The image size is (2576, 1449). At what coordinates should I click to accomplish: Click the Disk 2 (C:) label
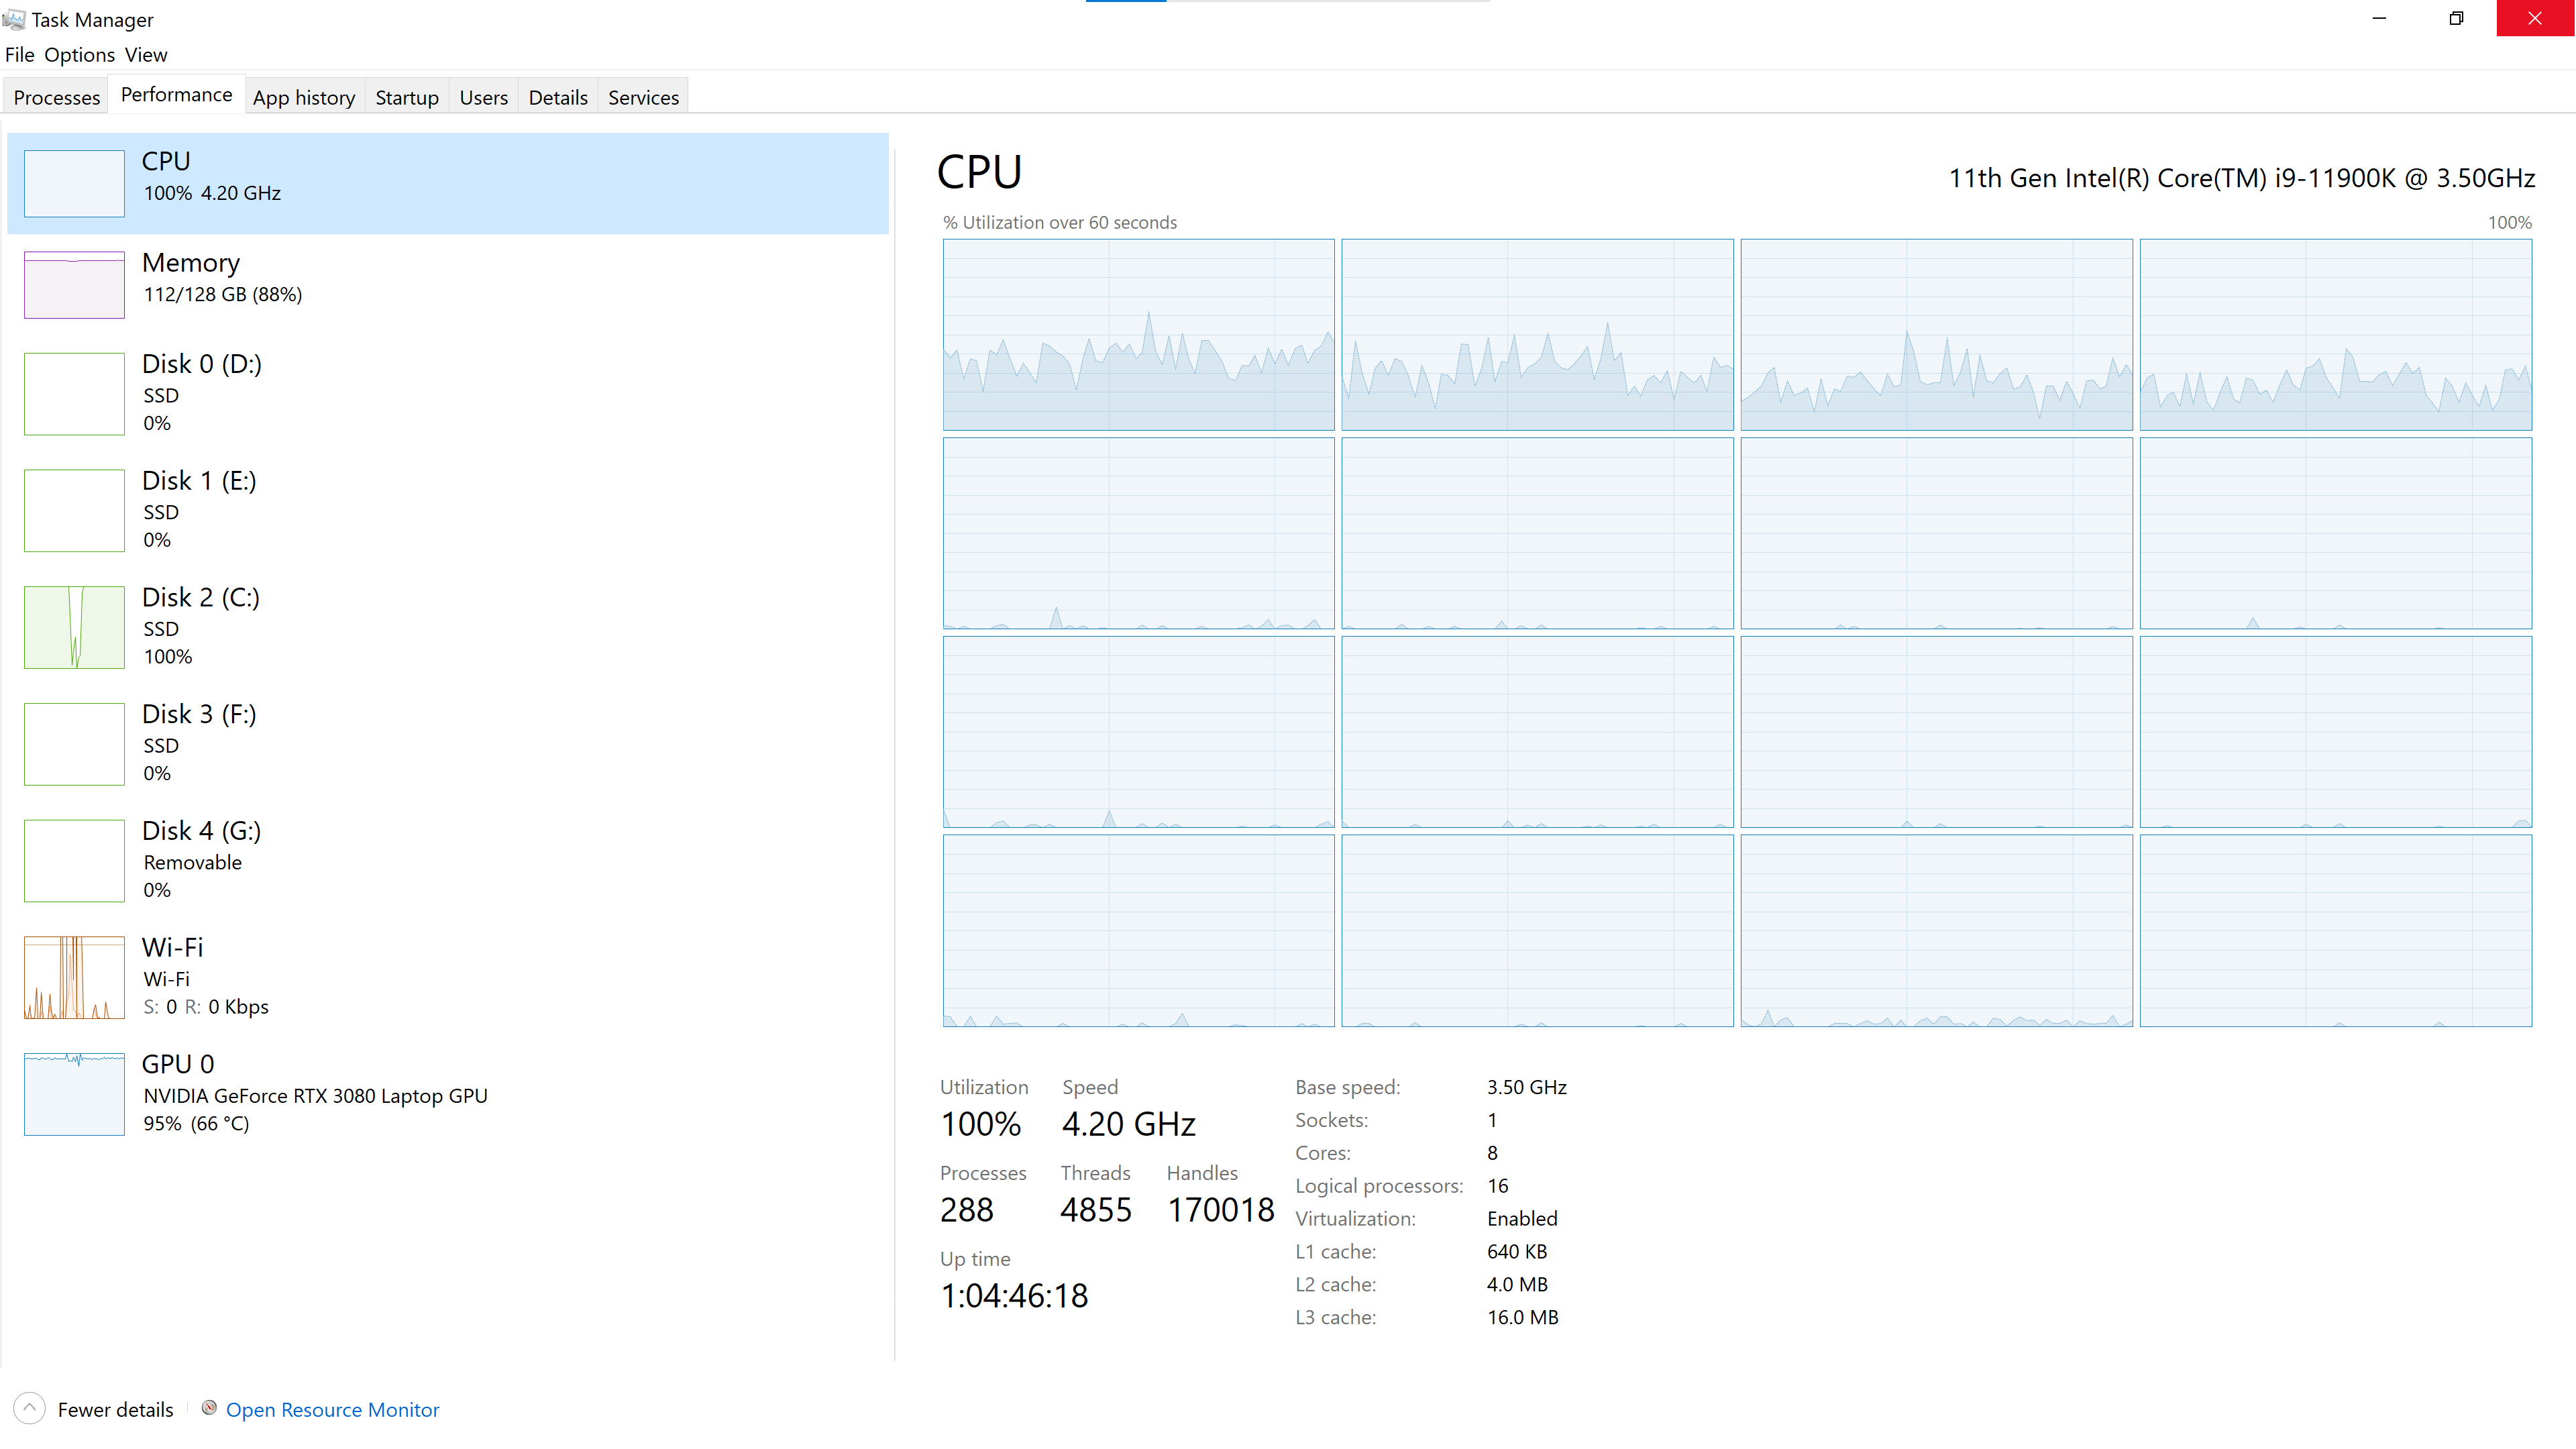[x=201, y=597]
